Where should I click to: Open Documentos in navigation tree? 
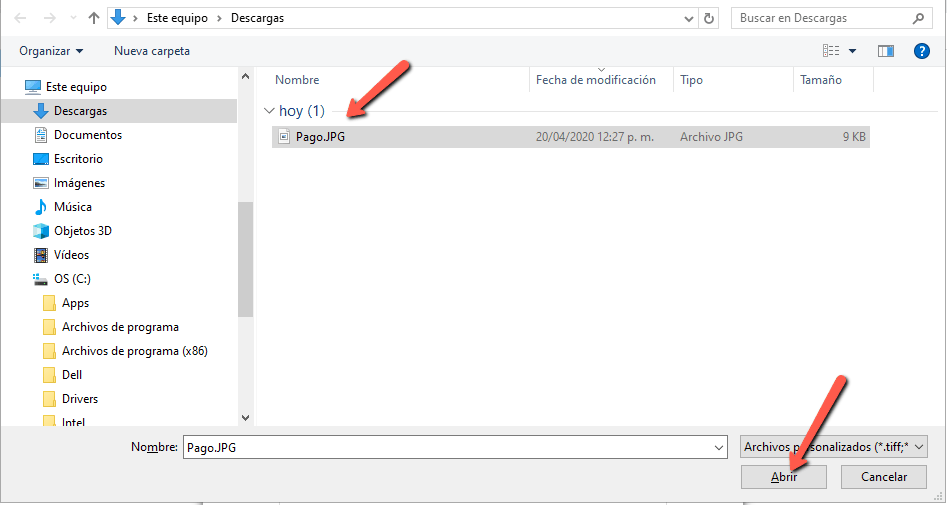pyautogui.click(x=88, y=135)
